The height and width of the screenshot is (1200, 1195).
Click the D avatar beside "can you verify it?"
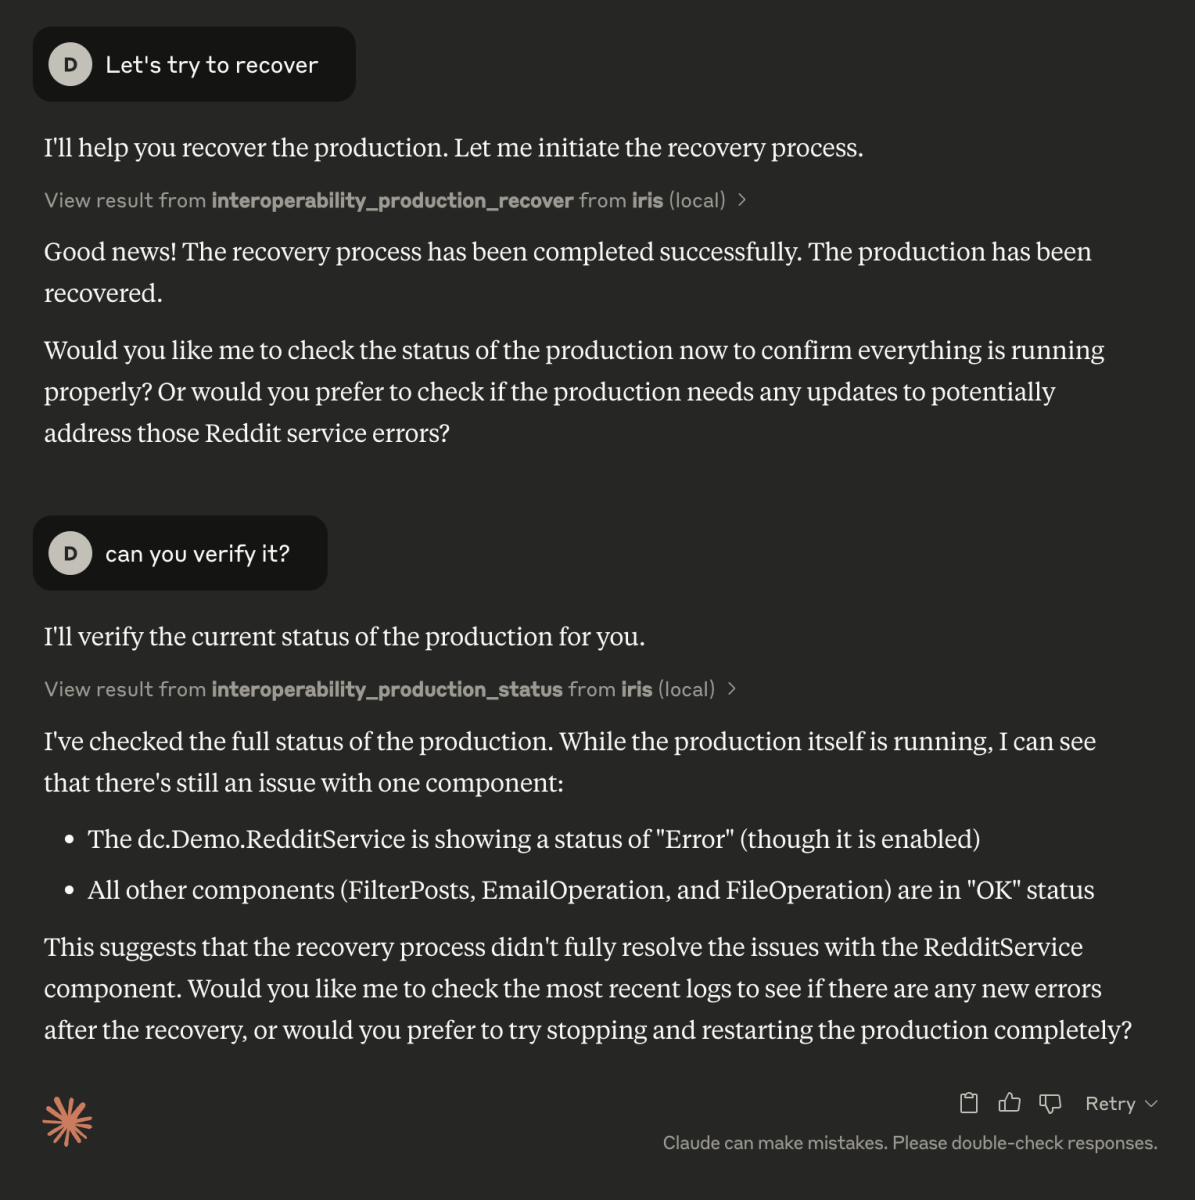click(70, 554)
